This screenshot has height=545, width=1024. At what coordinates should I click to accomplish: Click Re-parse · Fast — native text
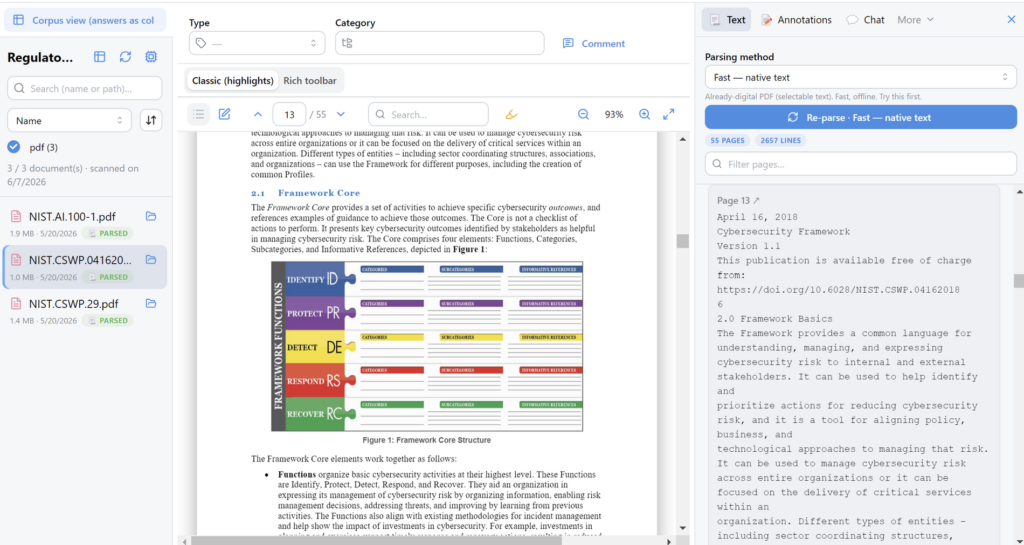[861, 117]
